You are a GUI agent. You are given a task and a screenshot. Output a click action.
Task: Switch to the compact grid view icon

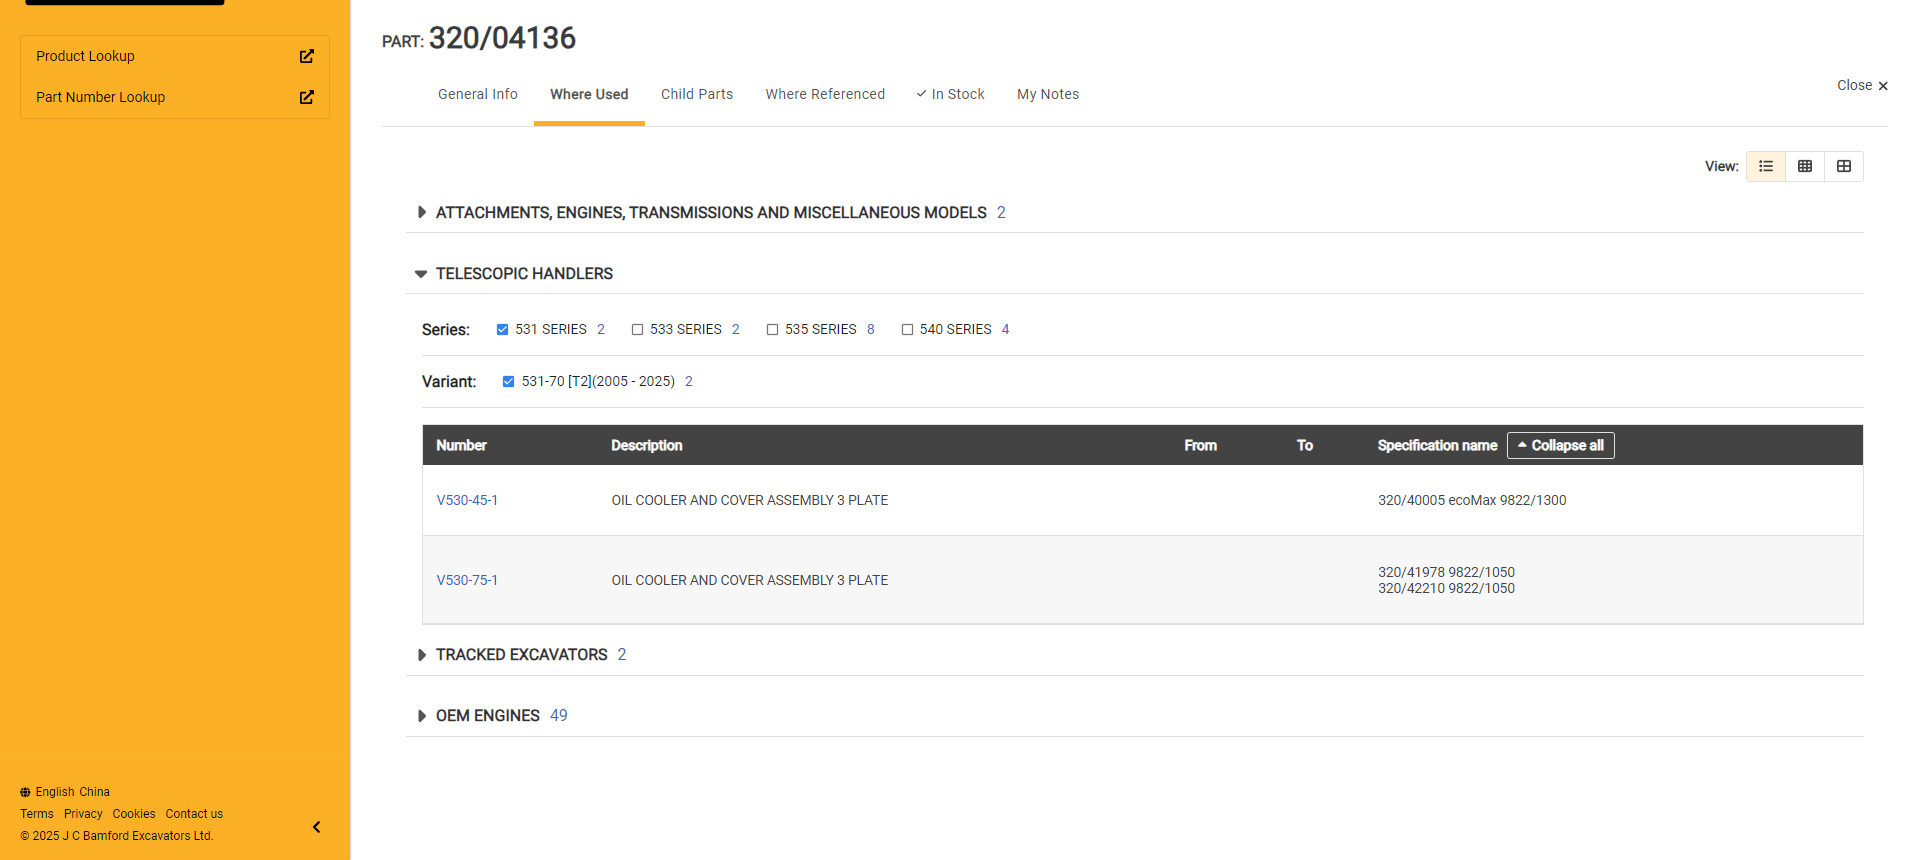[x=1805, y=166]
